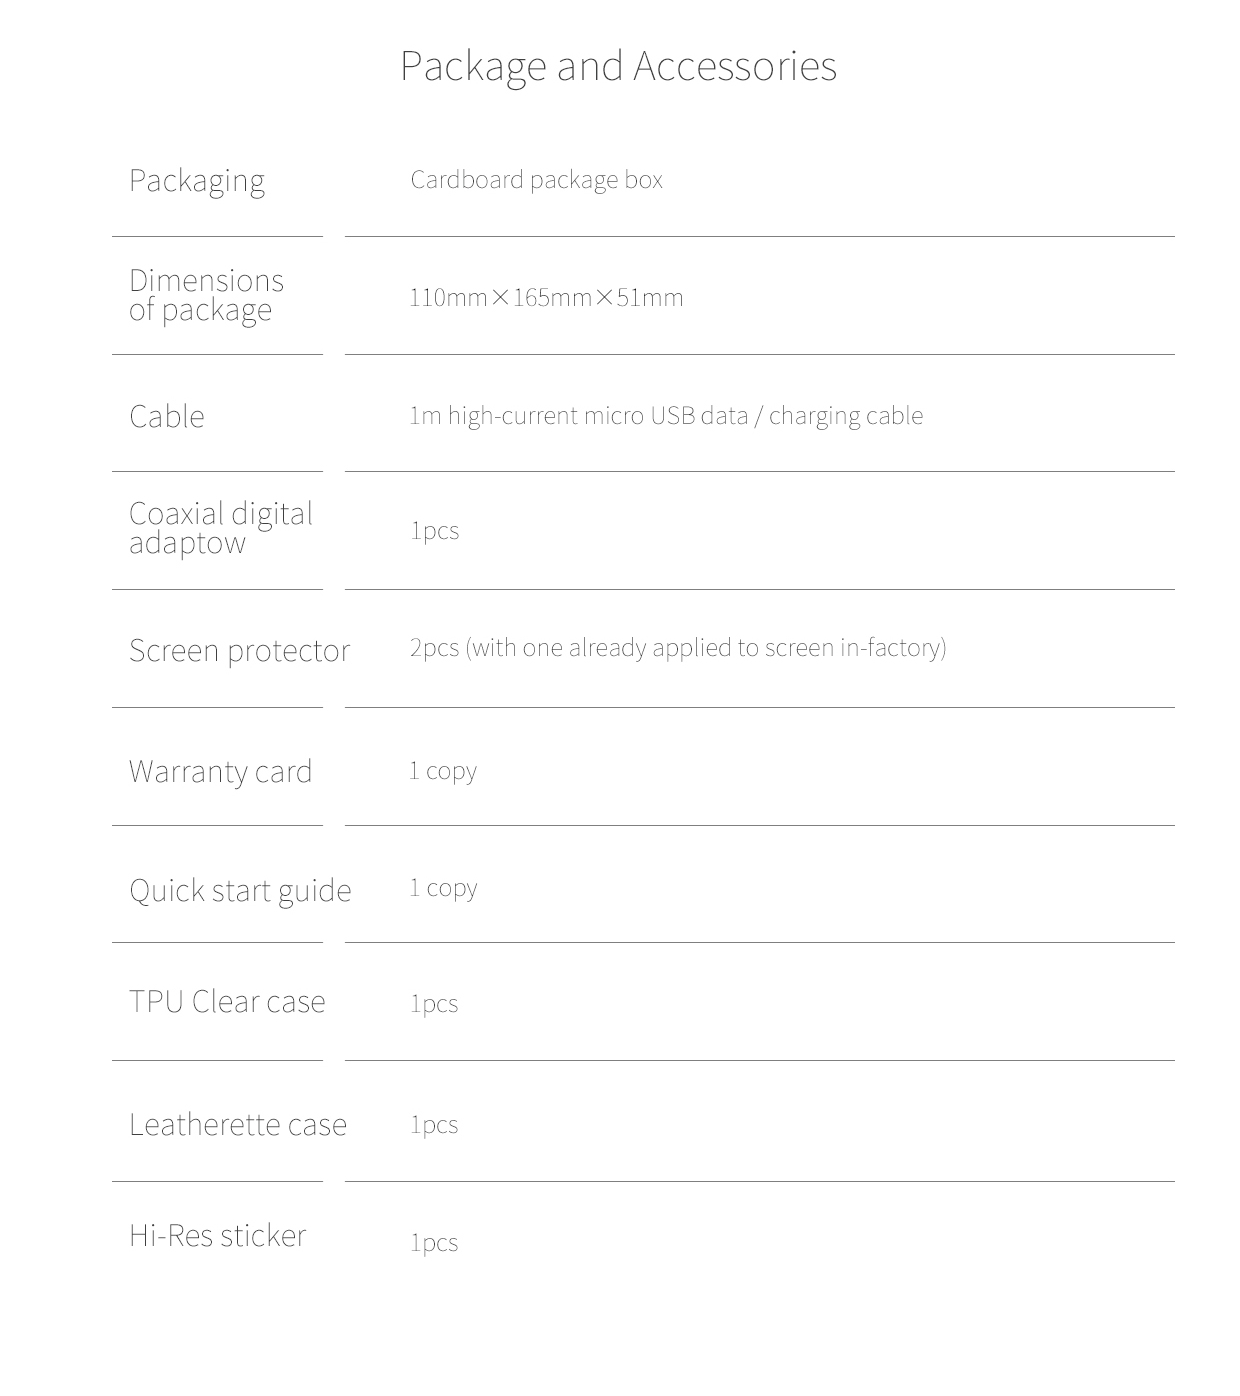The width and height of the screenshot is (1240, 1396).
Task: Click "1pcs" beside TPU Clear case
Action: [x=434, y=1004]
